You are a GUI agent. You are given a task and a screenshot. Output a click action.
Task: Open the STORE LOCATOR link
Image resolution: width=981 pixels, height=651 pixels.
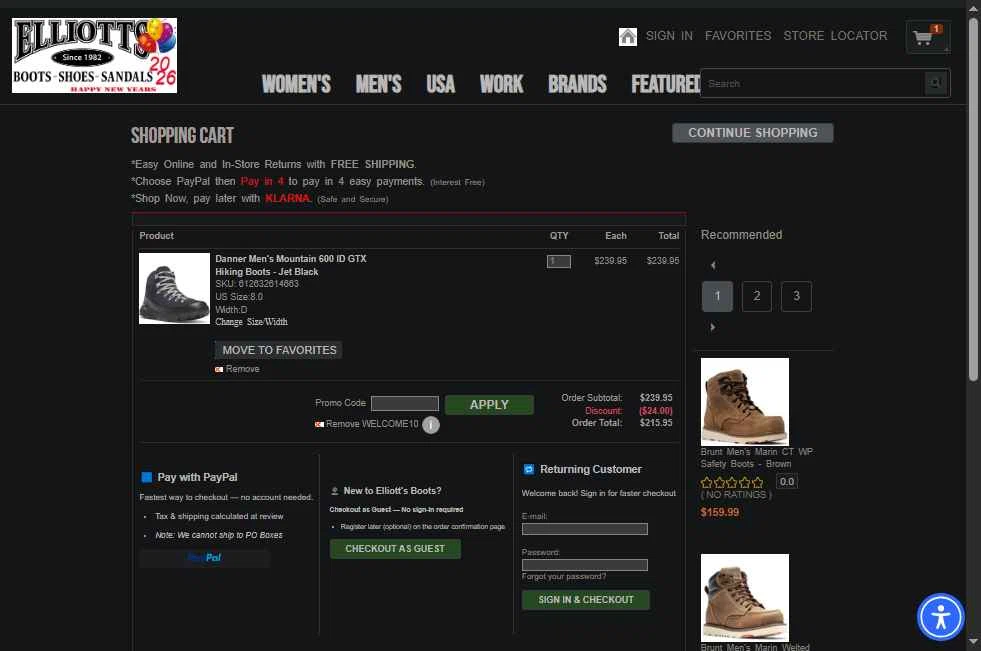coord(835,36)
